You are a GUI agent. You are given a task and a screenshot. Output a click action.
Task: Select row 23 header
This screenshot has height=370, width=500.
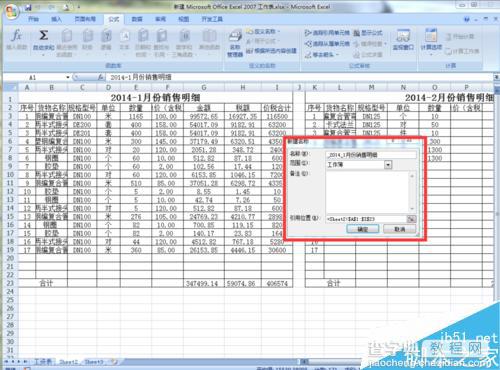pyautogui.click(x=10, y=283)
